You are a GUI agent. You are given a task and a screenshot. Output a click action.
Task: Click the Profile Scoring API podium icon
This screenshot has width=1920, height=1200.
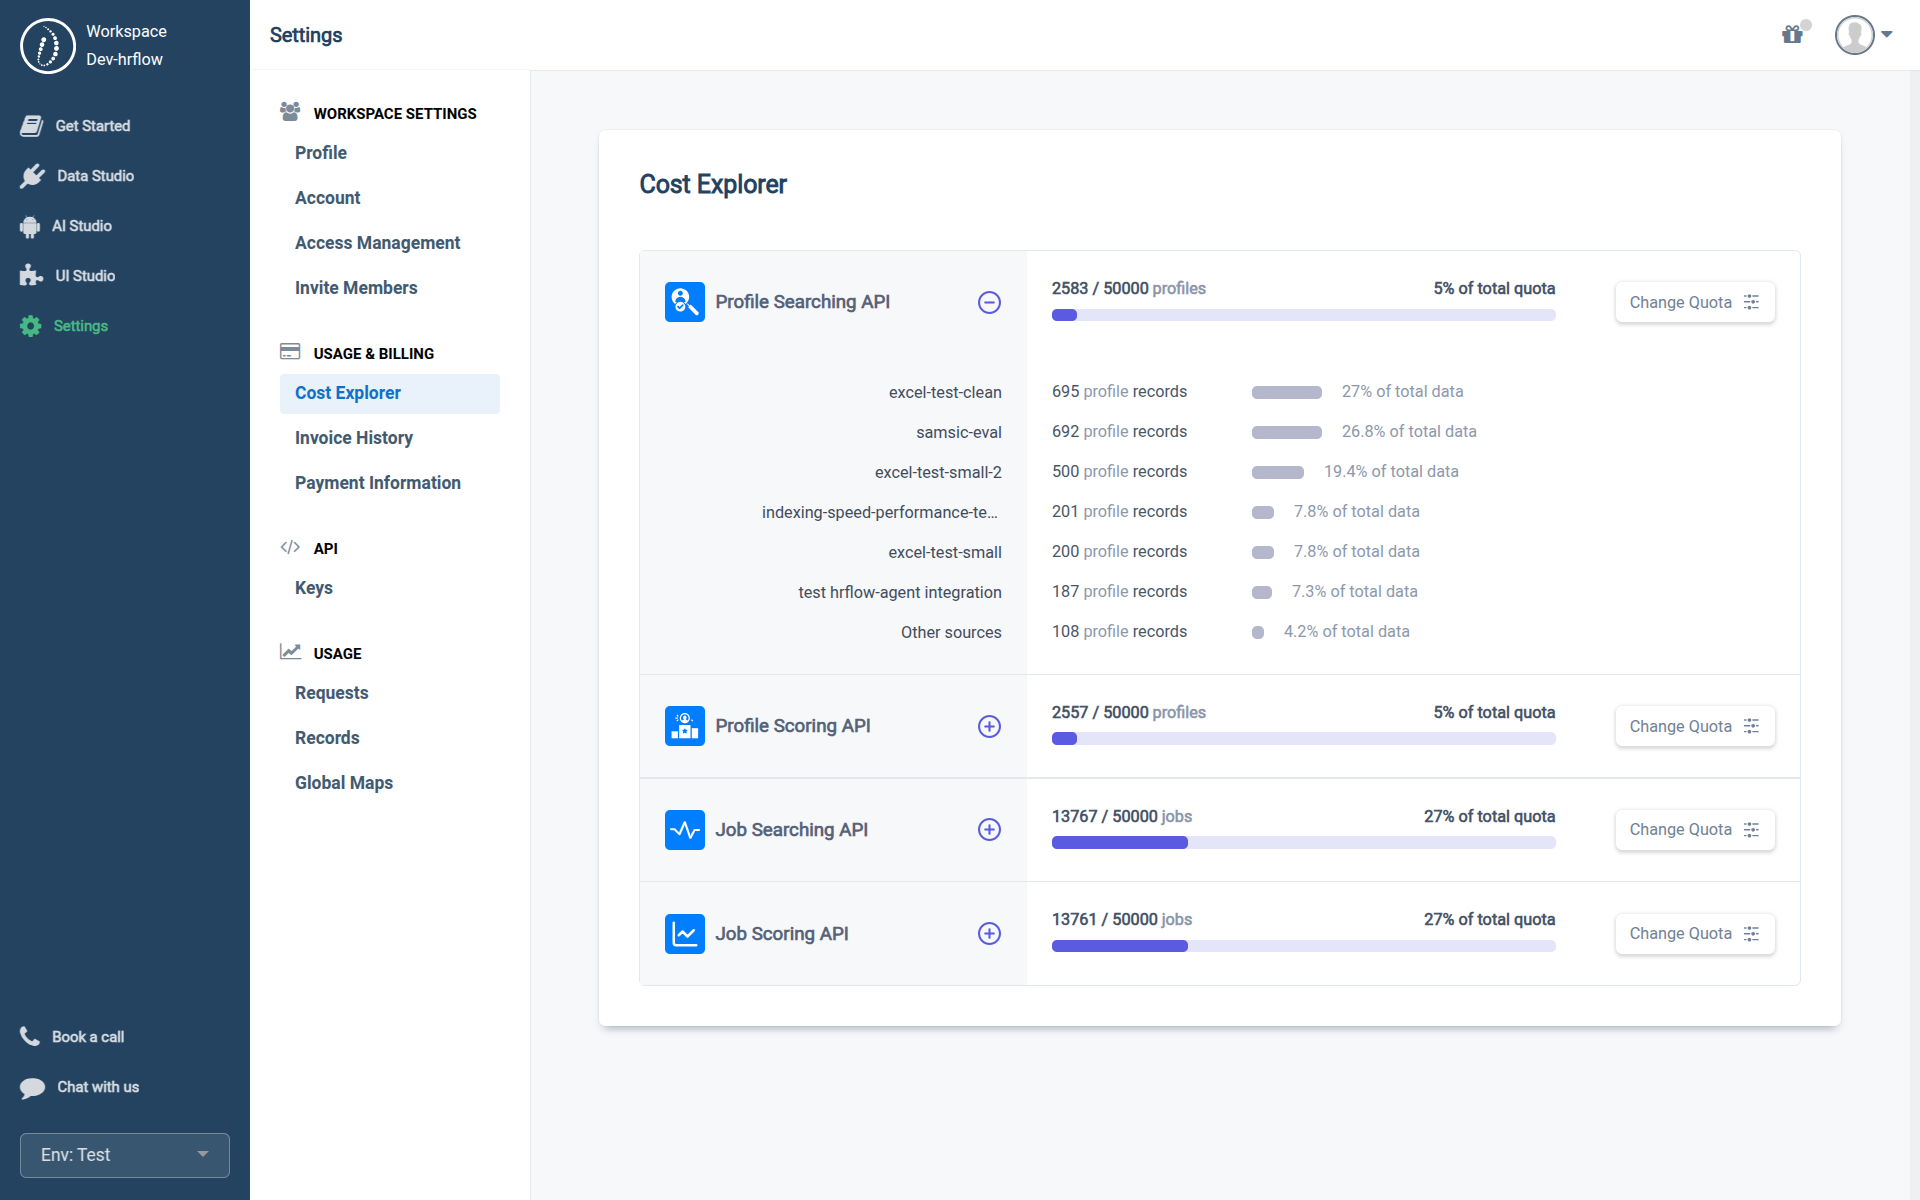(x=684, y=726)
